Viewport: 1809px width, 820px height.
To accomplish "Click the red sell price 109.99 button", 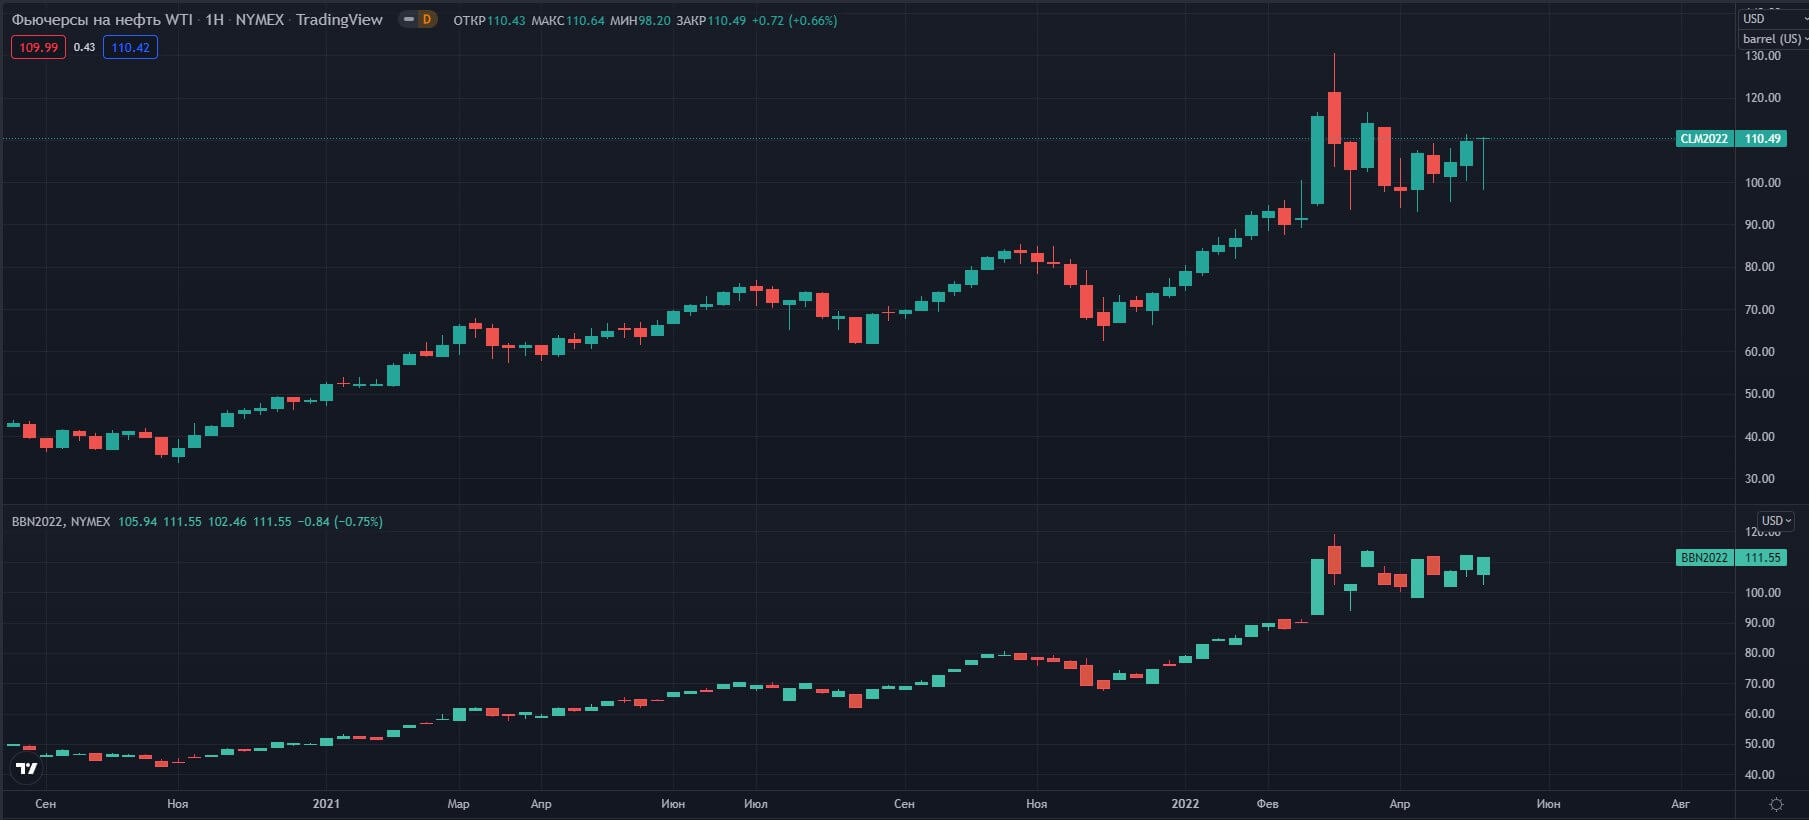I will pyautogui.click(x=38, y=47).
